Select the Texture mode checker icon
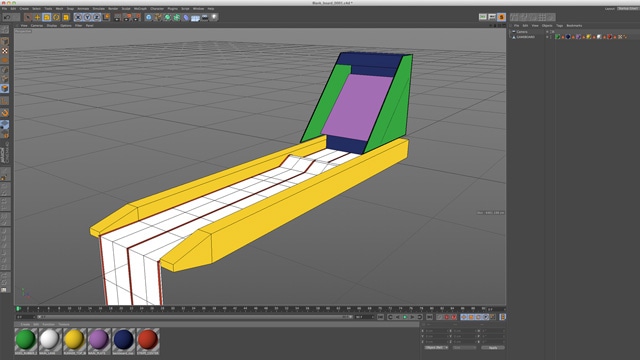640x360 pixels. pyautogui.click(x=5, y=51)
